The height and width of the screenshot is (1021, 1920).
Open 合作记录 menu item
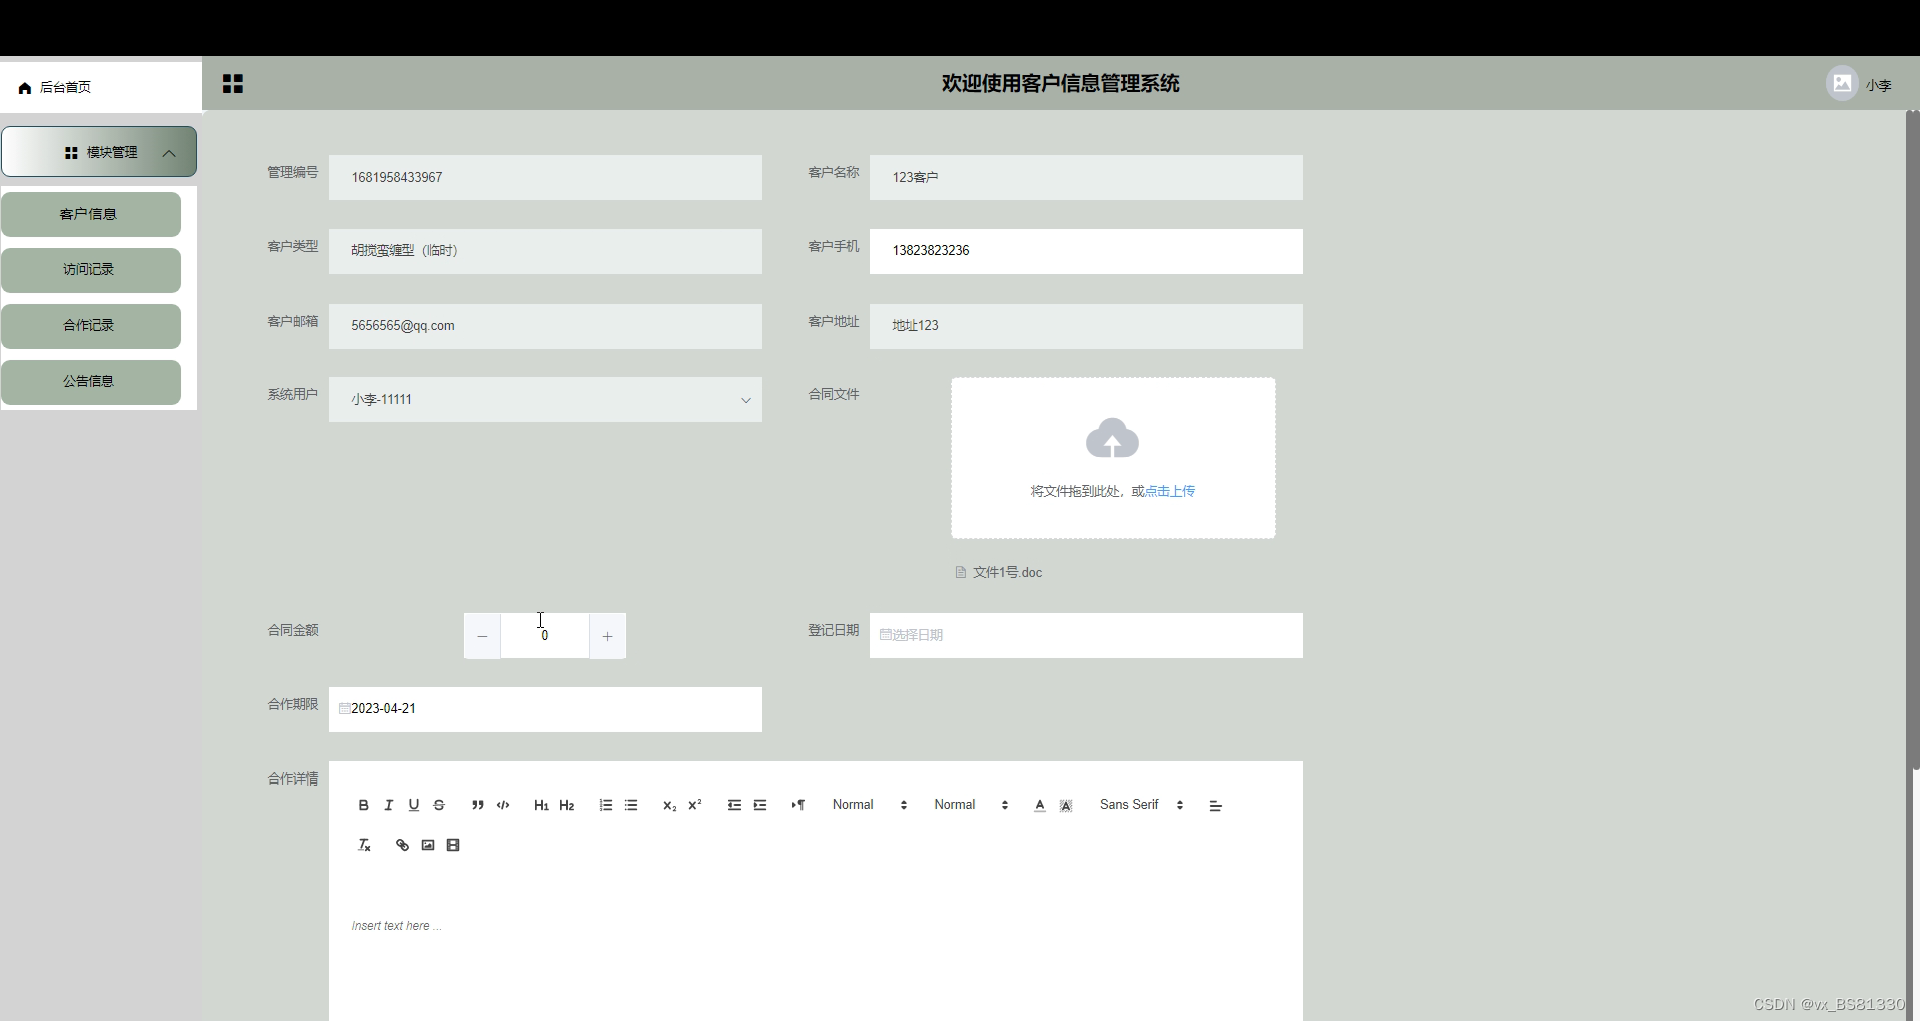tap(91, 326)
